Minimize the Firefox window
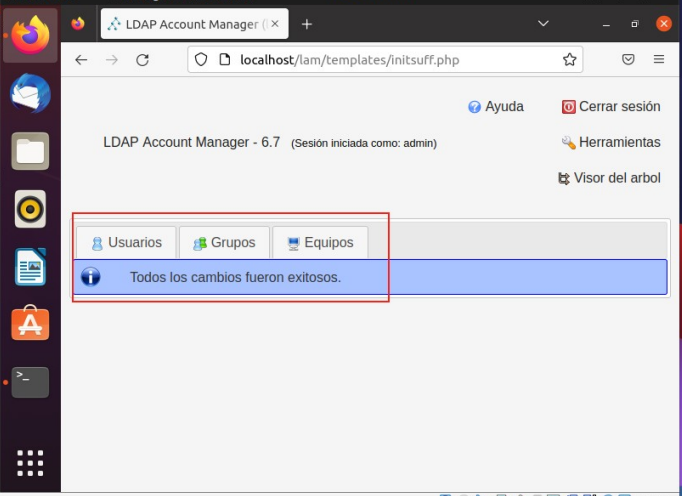This screenshot has width=682, height=496. (x=606, y=24)
